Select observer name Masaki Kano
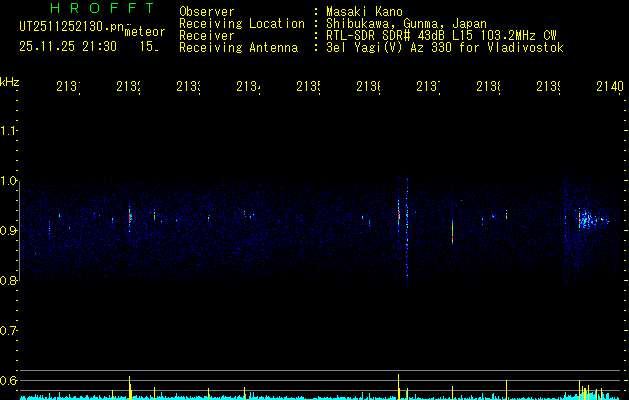 tap(364, 12)
